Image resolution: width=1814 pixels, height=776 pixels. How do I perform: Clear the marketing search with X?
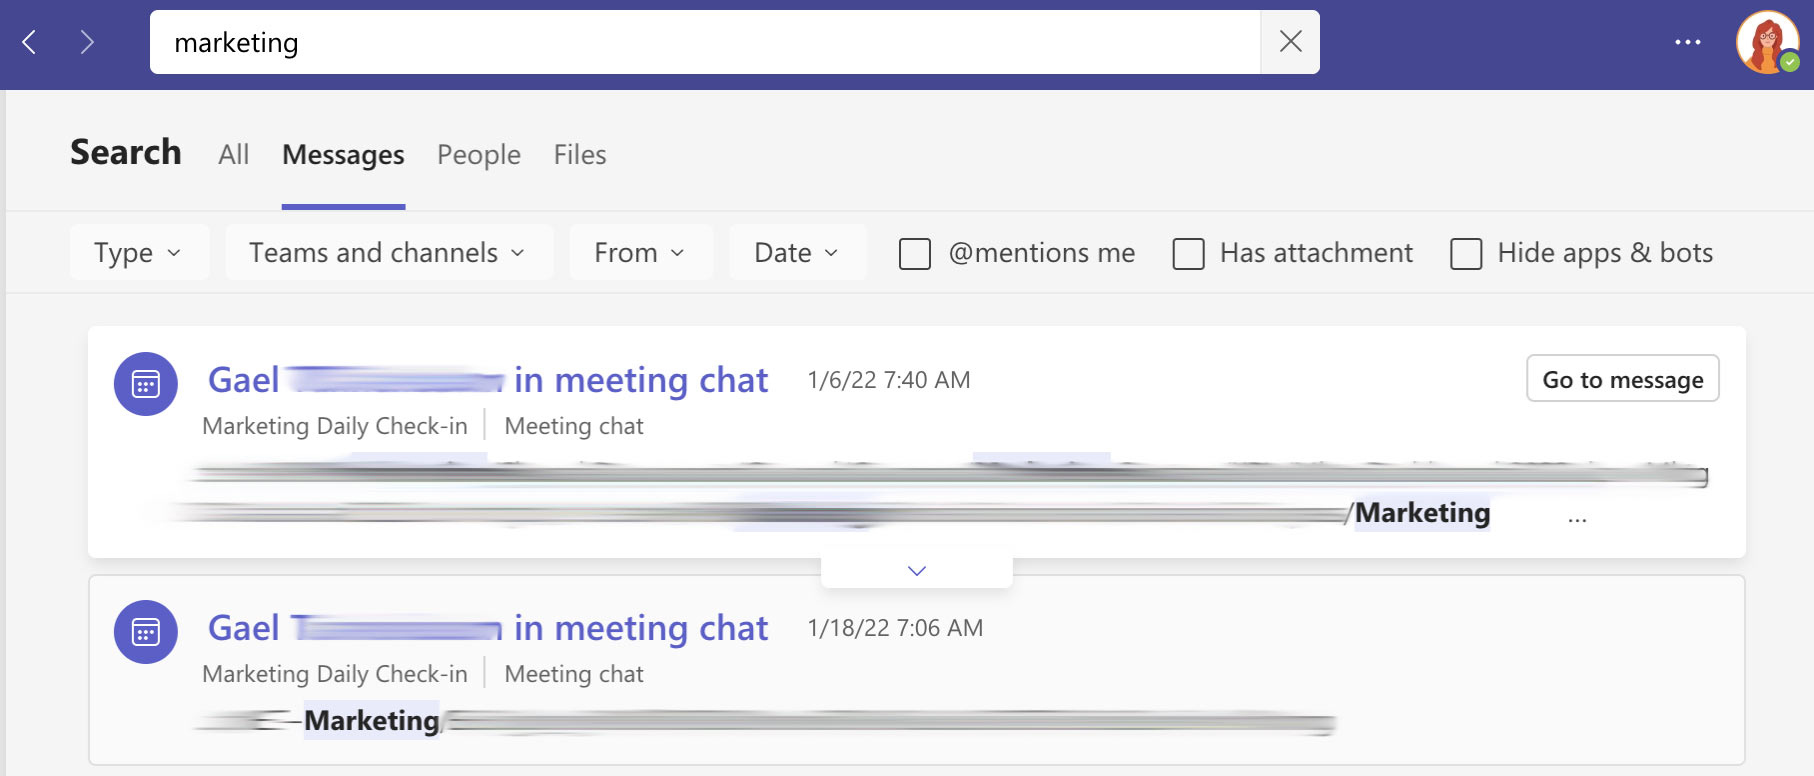1290,42
